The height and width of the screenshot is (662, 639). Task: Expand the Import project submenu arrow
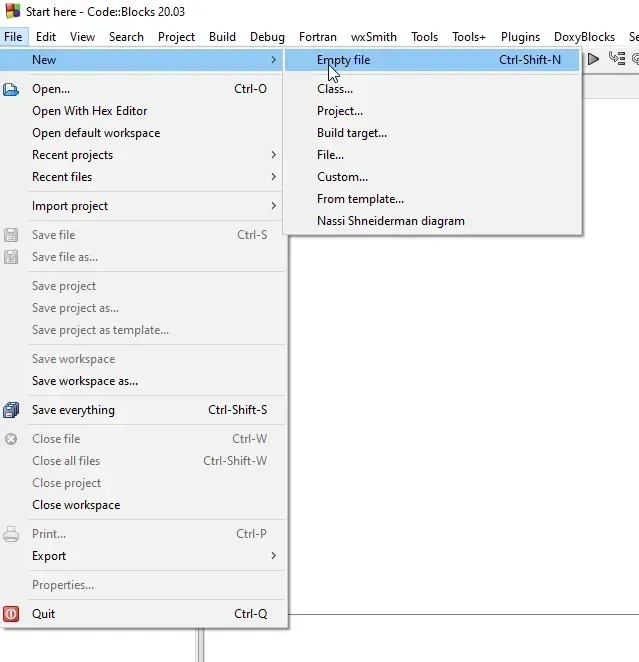point(273,206)
